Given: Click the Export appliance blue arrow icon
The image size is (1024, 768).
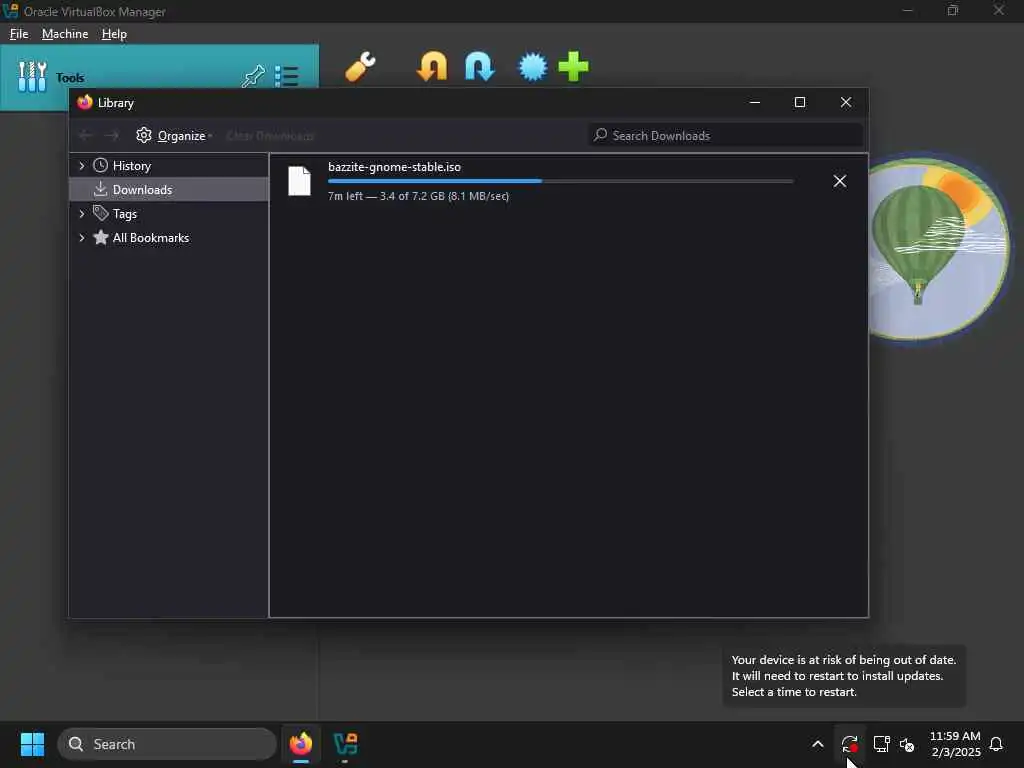Looking at the screenshot, I should (x=479, y=67).
